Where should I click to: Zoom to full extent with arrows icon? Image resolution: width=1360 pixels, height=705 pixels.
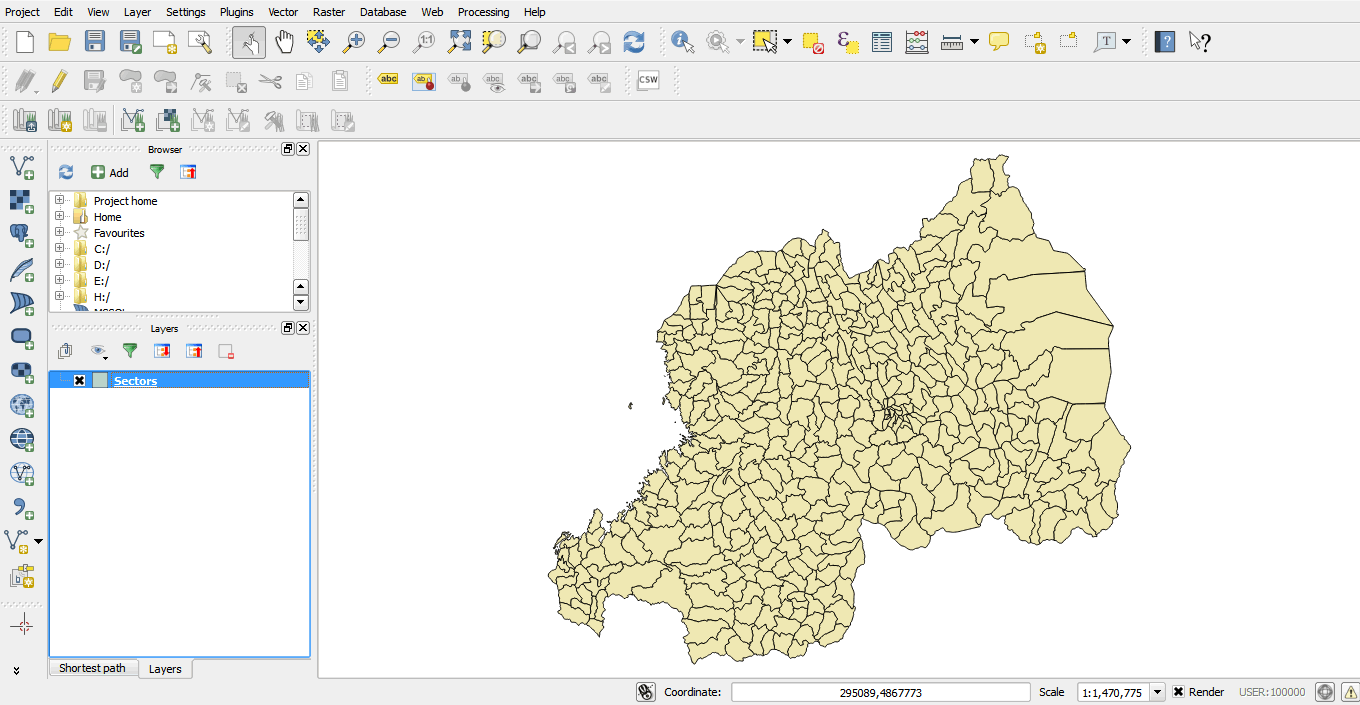coord(459,42)
